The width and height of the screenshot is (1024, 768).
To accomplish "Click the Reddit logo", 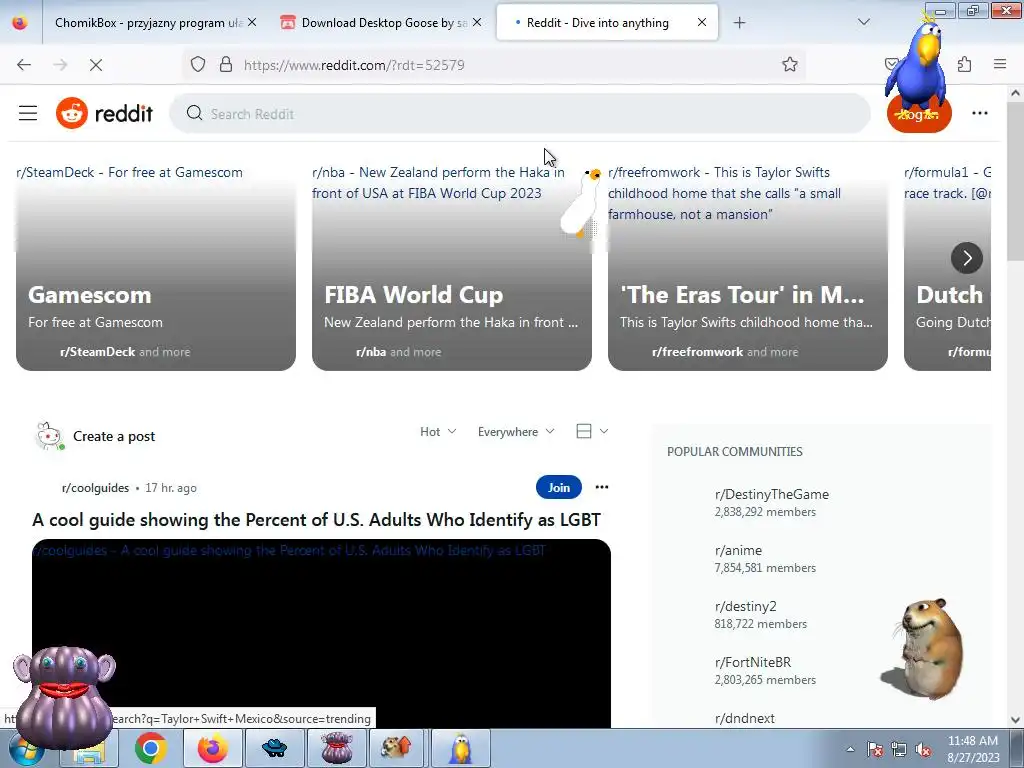I will point(104,114).
